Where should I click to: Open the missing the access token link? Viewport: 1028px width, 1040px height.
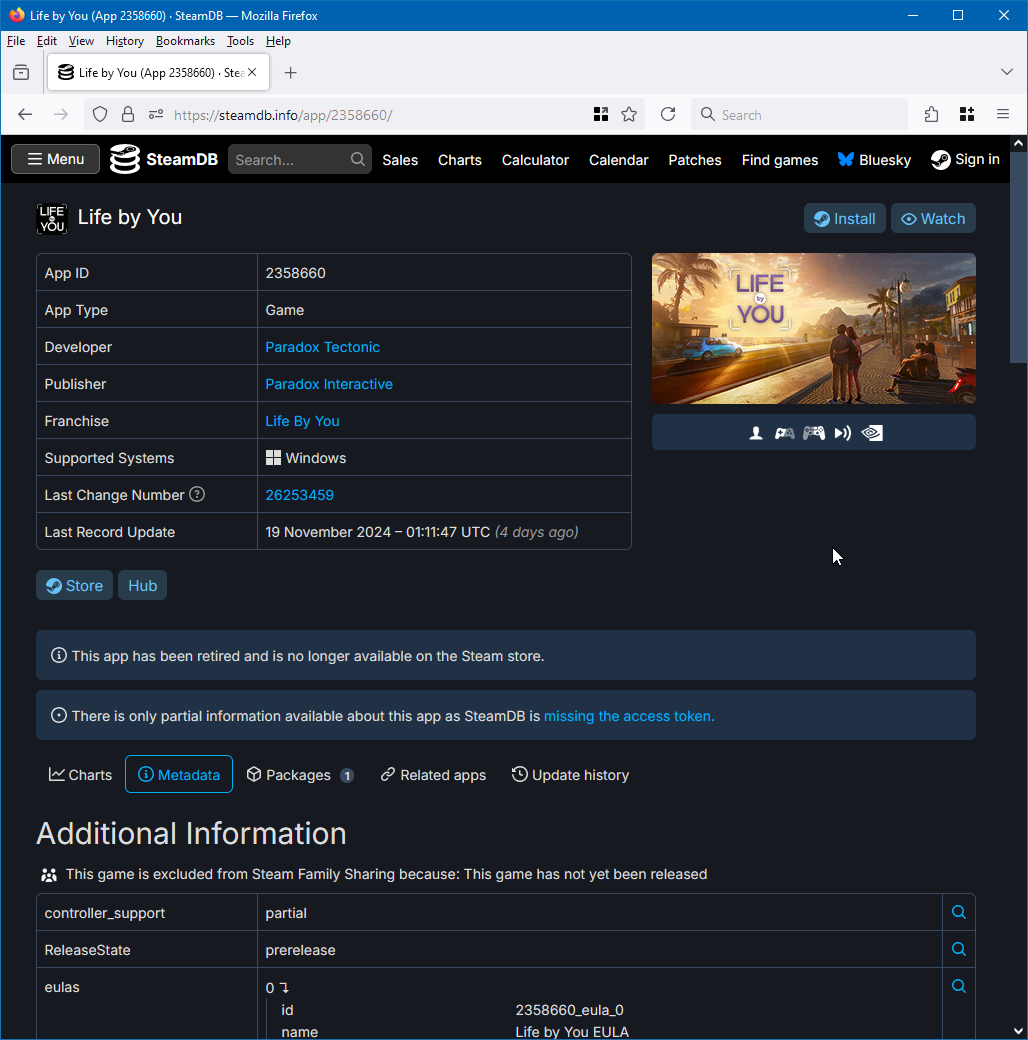tap(629, 716)
